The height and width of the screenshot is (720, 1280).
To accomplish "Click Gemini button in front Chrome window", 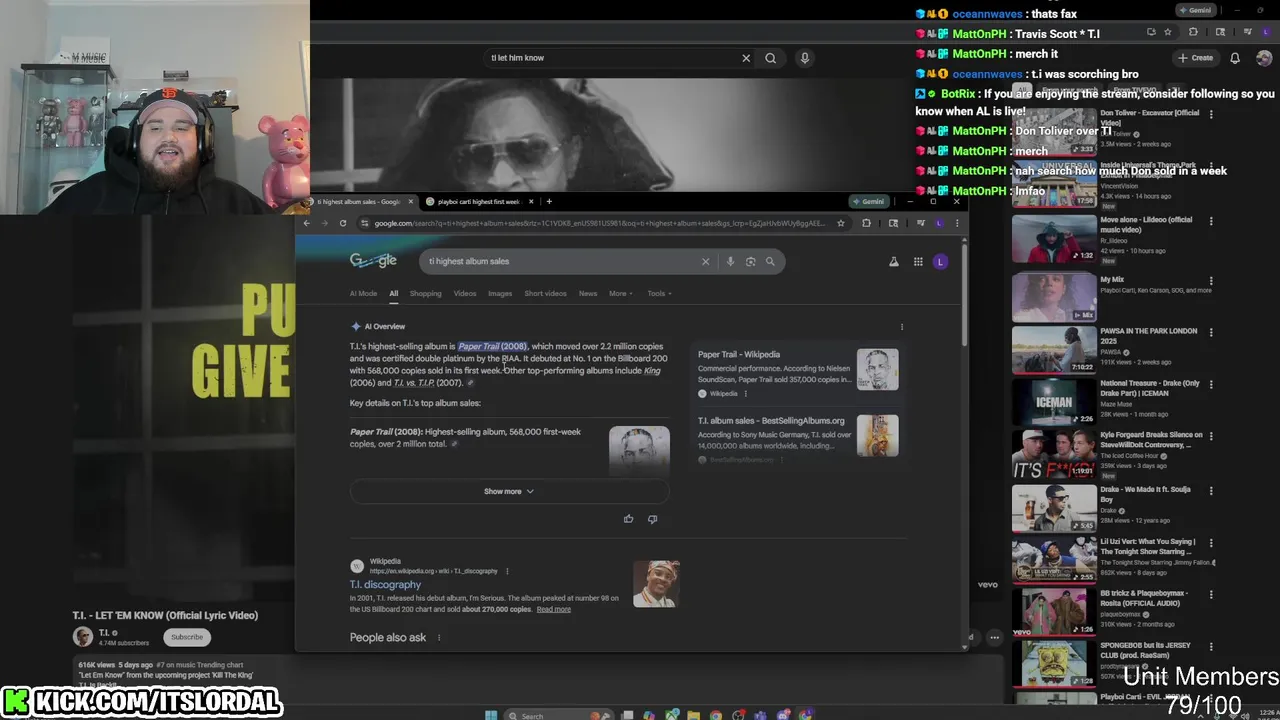I will (x=868, y=201).
